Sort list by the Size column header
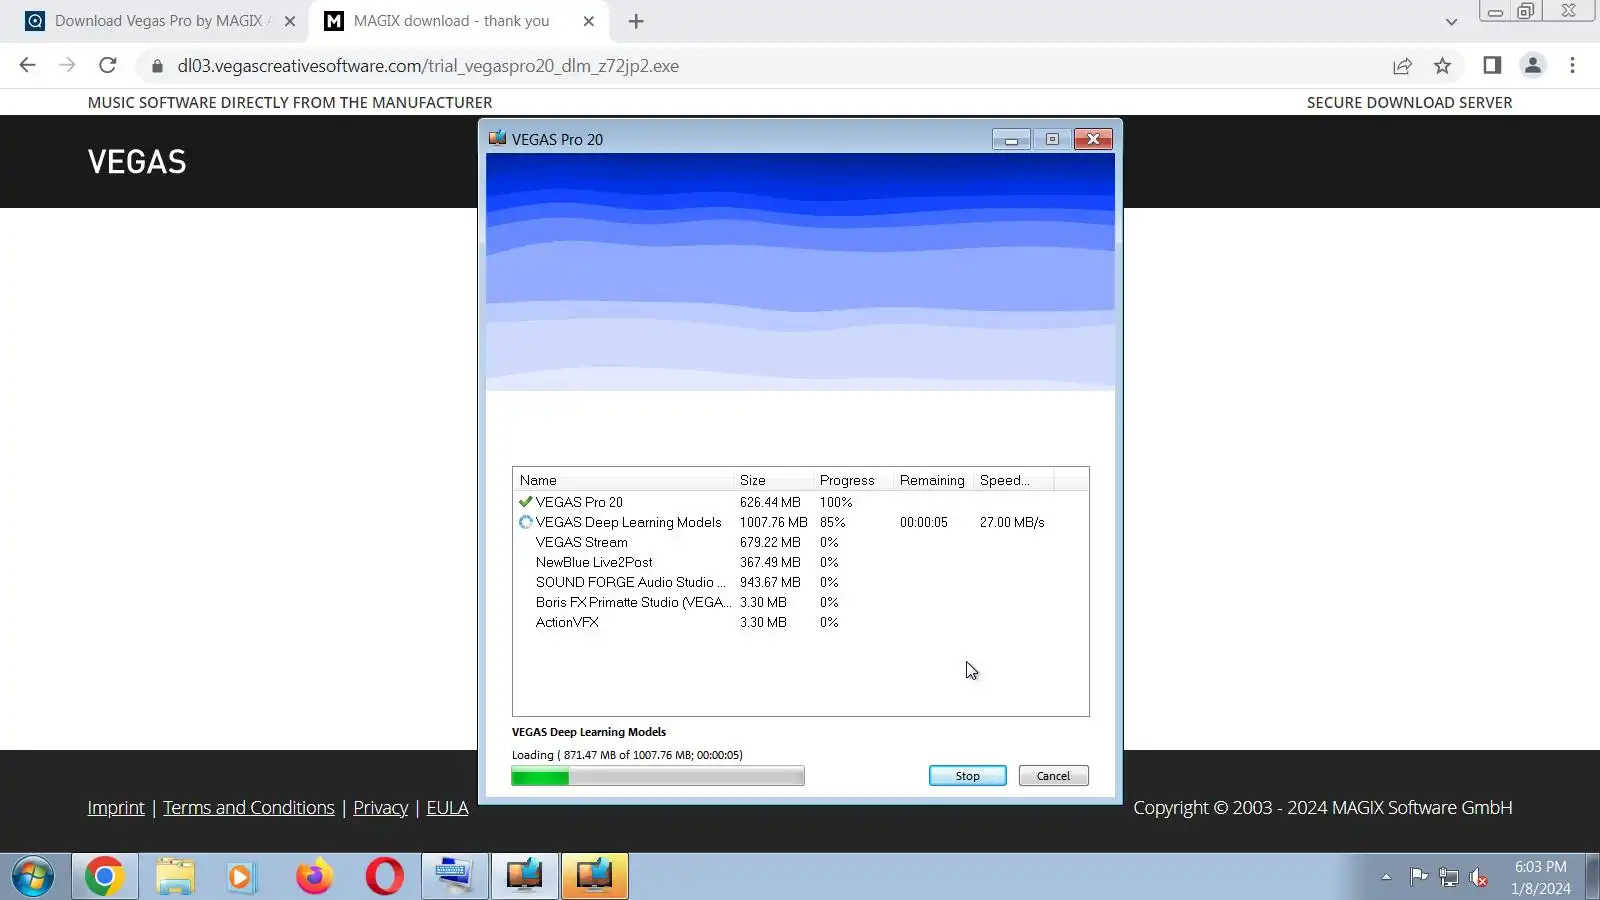 tap(773, 480)
